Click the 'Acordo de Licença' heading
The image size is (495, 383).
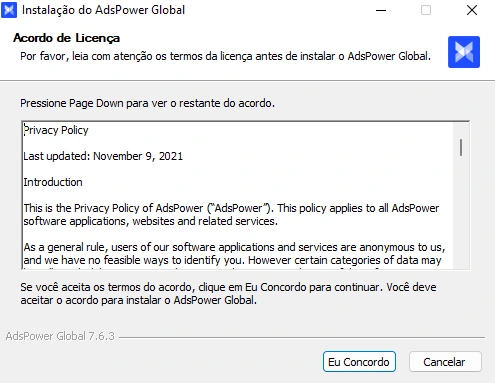click(x=66, y=38)
